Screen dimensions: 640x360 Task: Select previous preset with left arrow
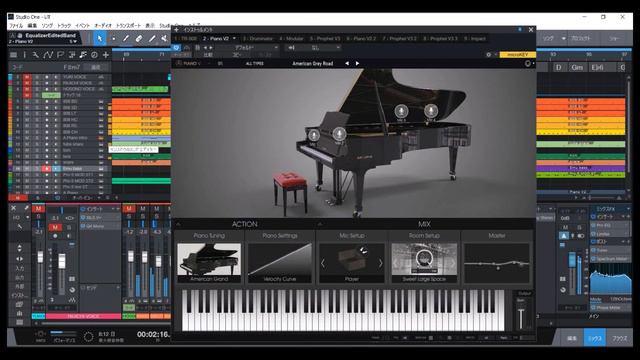coord(347,63)
